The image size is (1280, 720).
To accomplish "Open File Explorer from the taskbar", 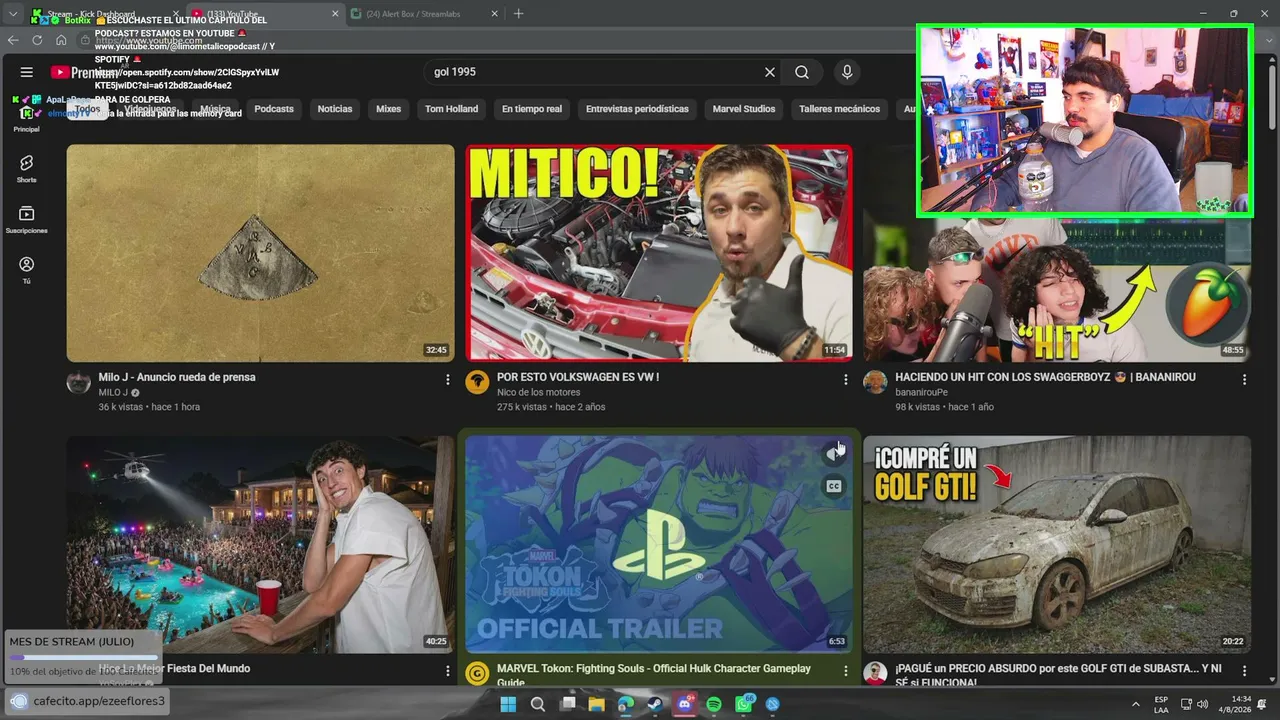I will tap(597, 704).
